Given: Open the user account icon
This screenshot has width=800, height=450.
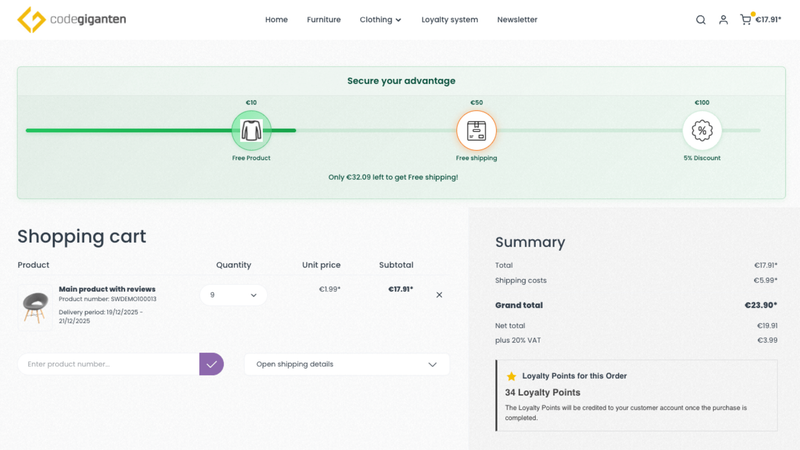Looking at the screenshot, I should 723,20.
